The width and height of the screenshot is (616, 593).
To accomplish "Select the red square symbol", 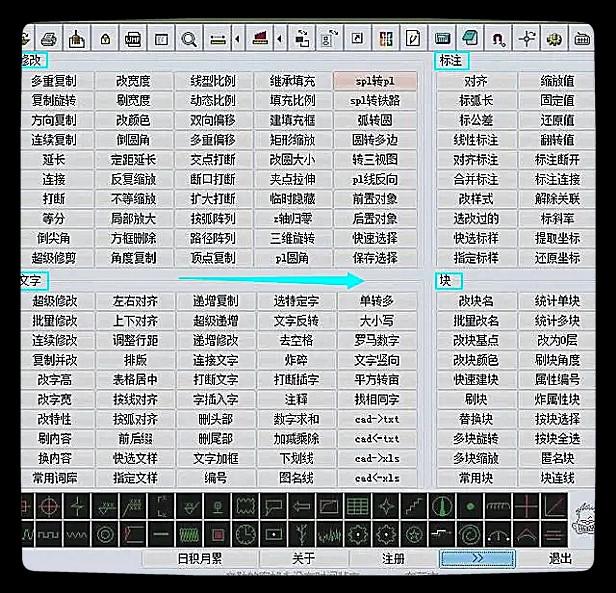I will tap(217, 534).
